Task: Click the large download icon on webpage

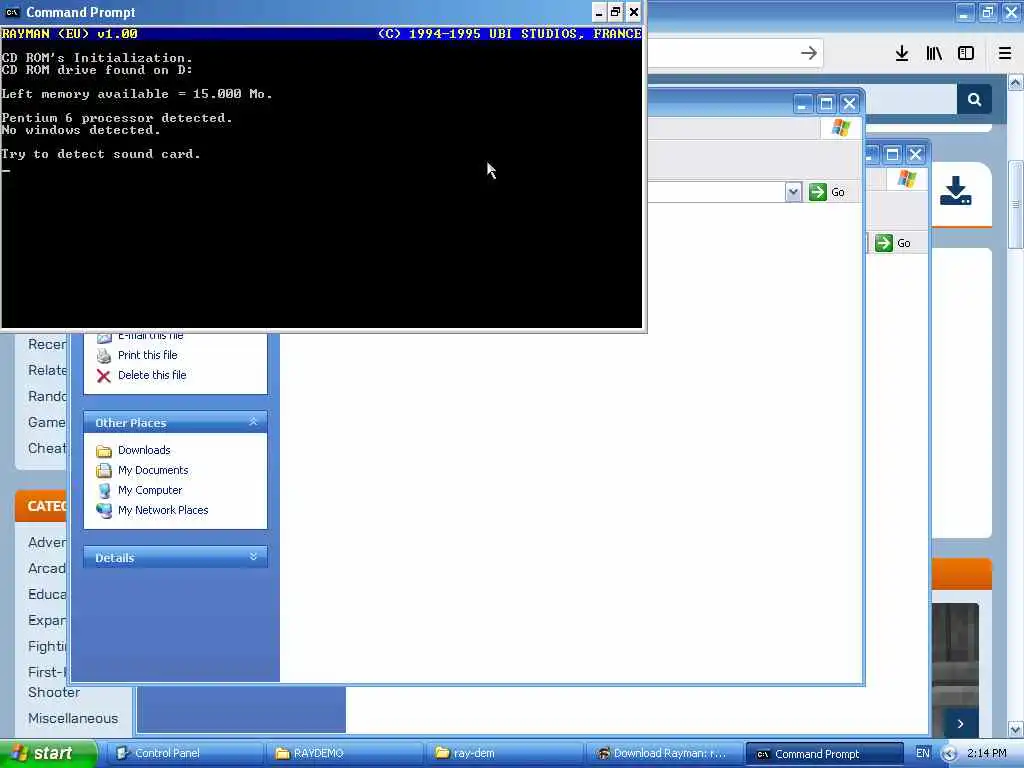Action: [955, 191]
